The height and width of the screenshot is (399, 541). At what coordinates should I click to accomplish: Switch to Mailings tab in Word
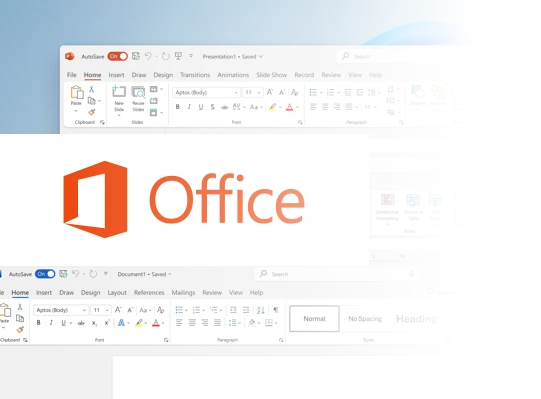click(x=183, y=293)
